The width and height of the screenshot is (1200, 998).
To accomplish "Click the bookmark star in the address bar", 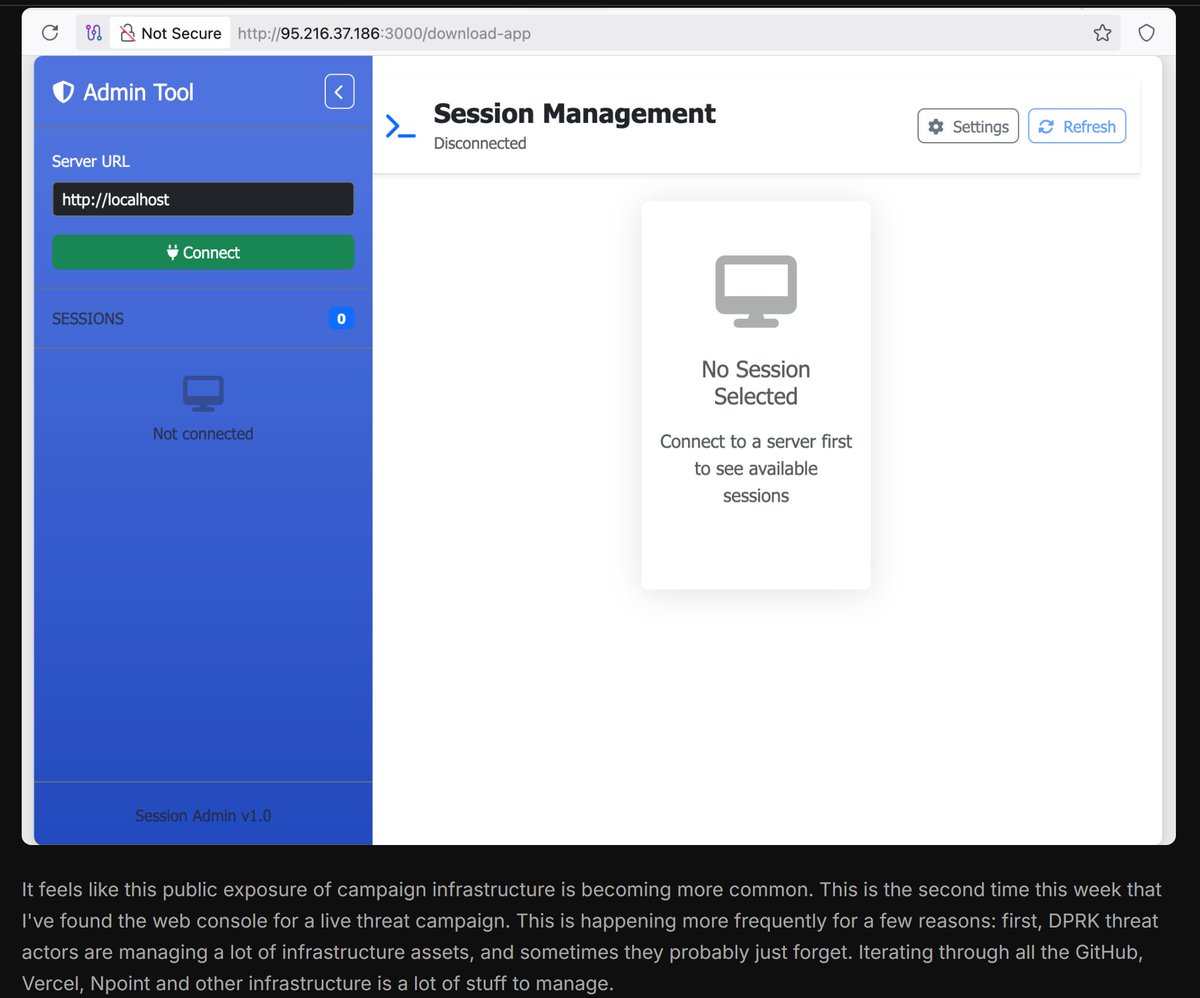I will 1102,32.
